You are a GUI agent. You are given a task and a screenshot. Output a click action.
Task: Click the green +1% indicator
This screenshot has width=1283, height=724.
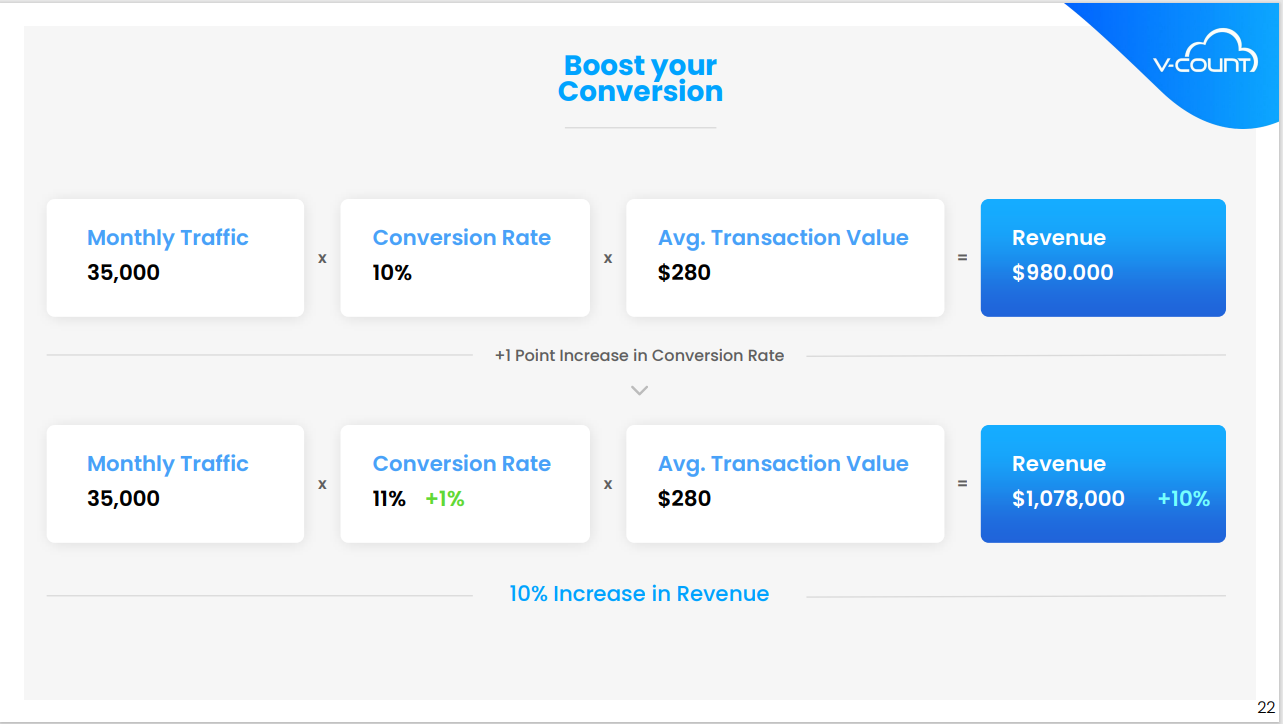click(x=445, y=499)
